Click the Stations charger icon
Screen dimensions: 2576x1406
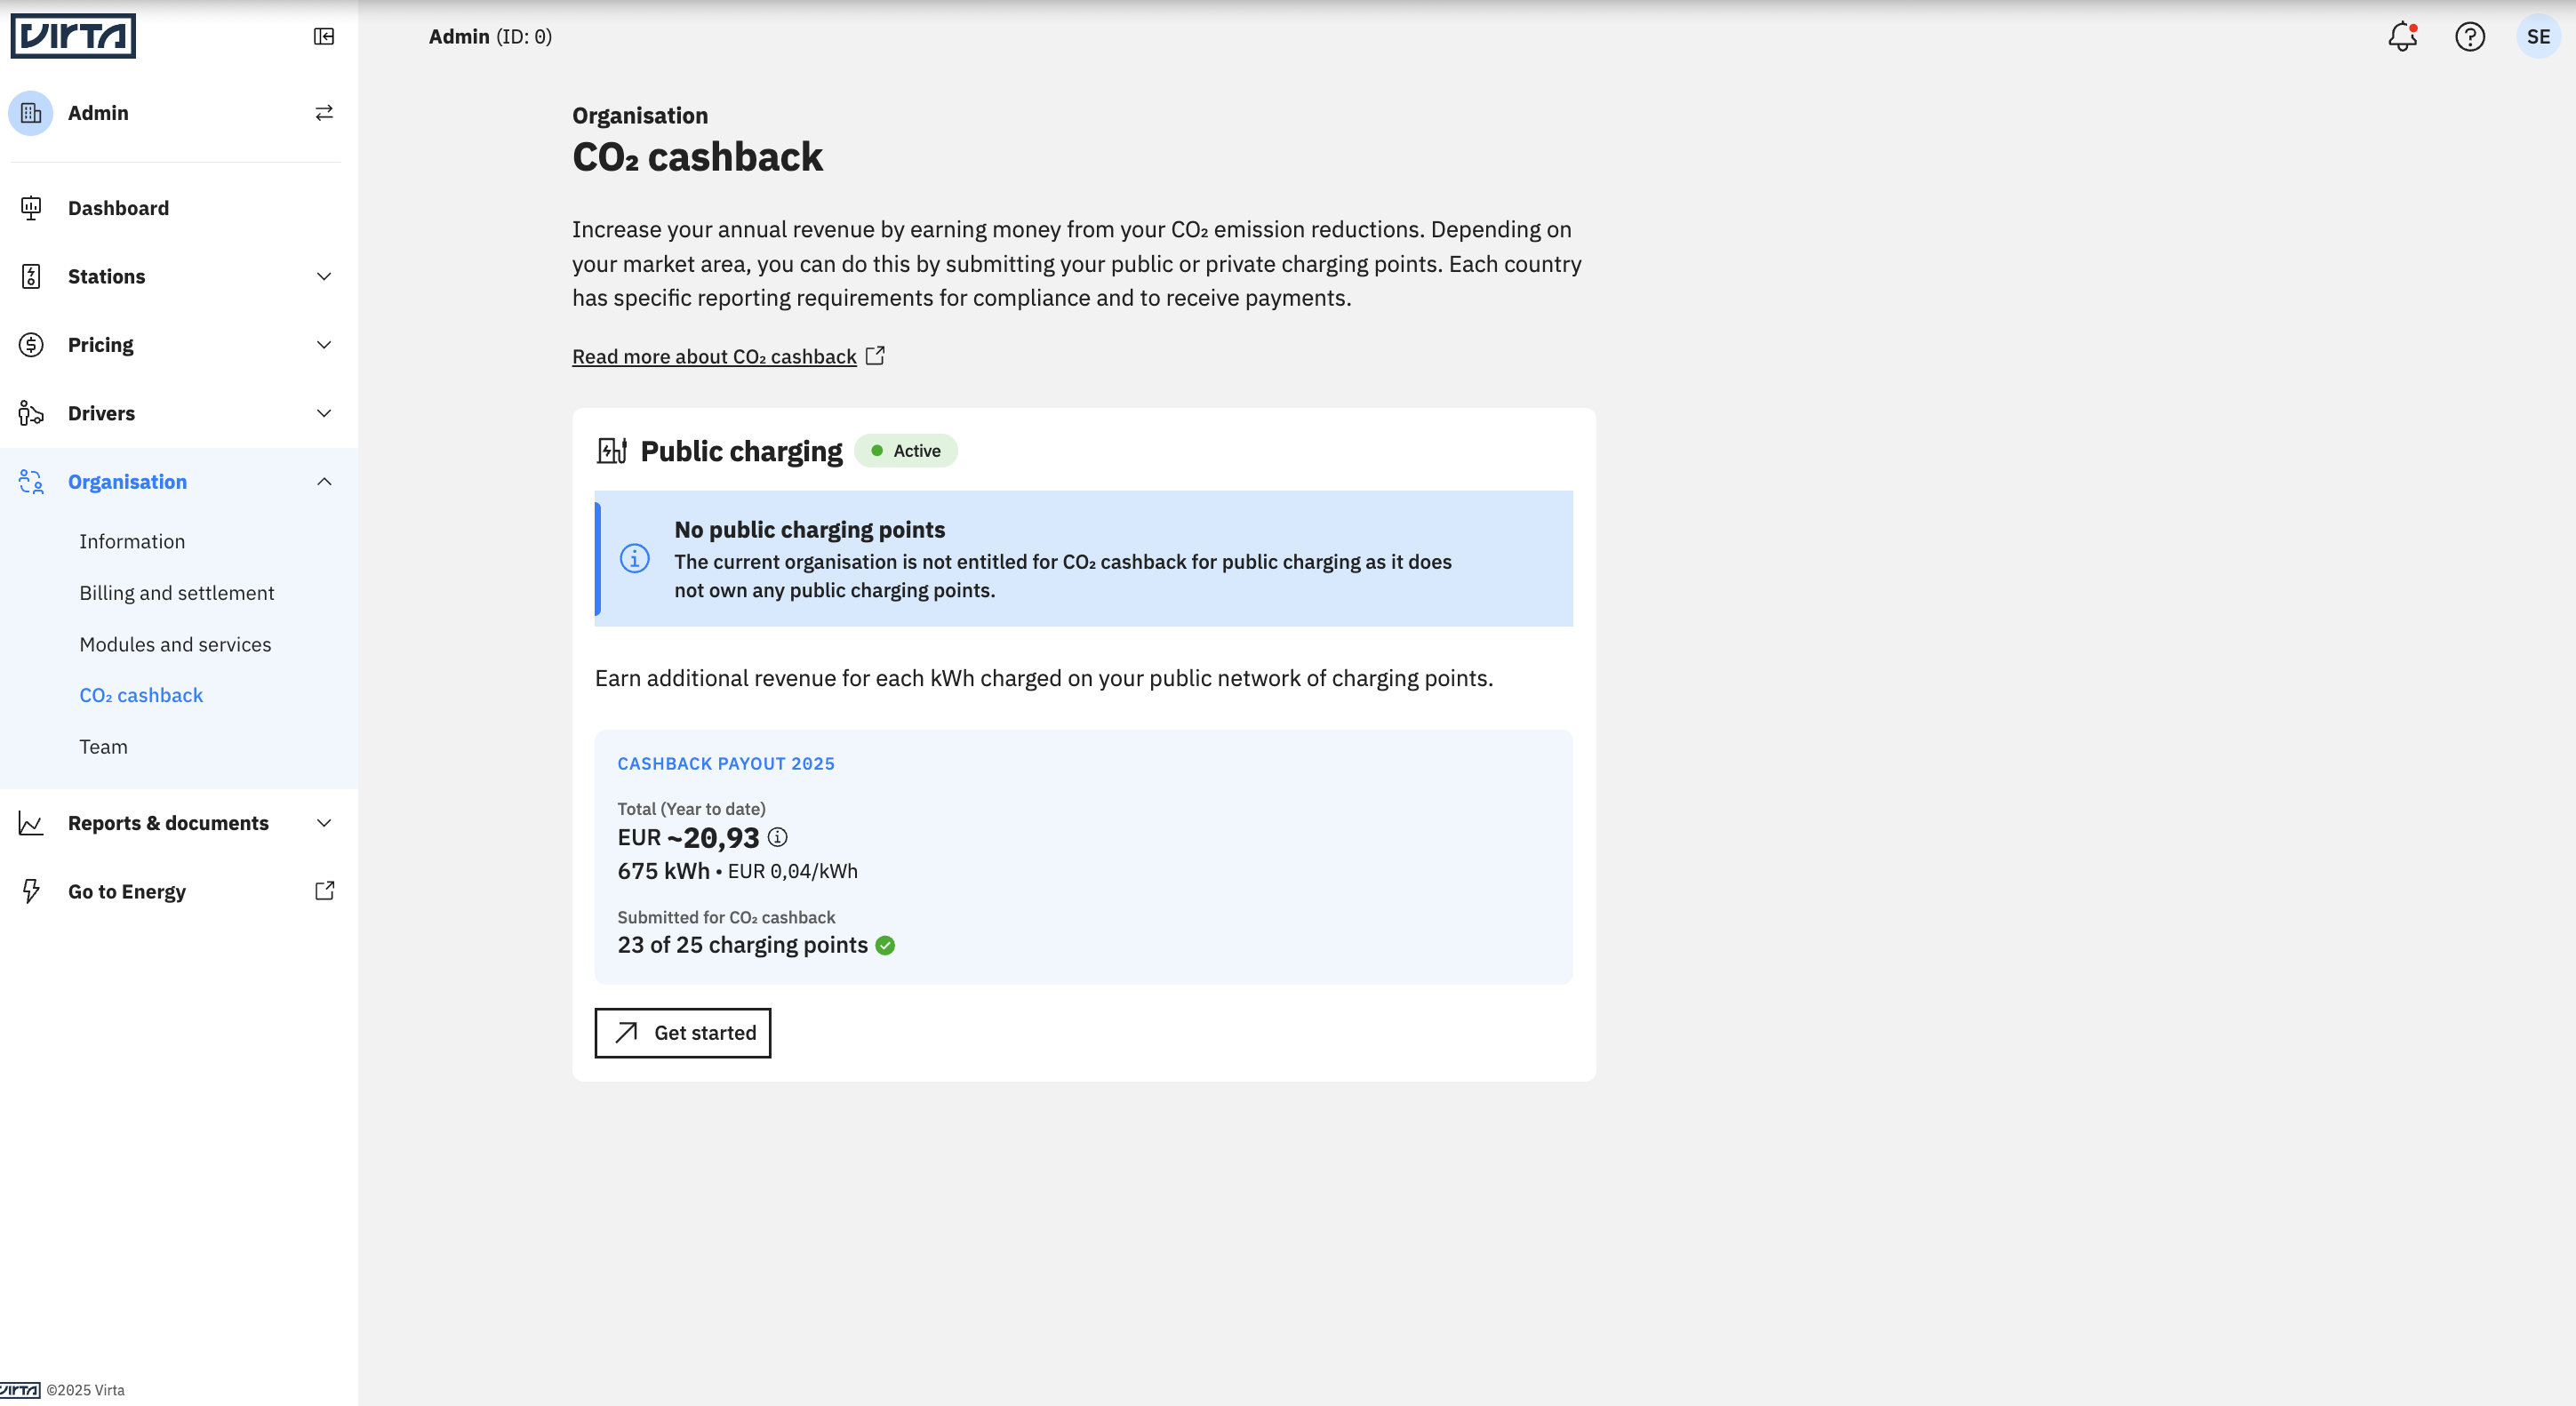click(31, 276)
